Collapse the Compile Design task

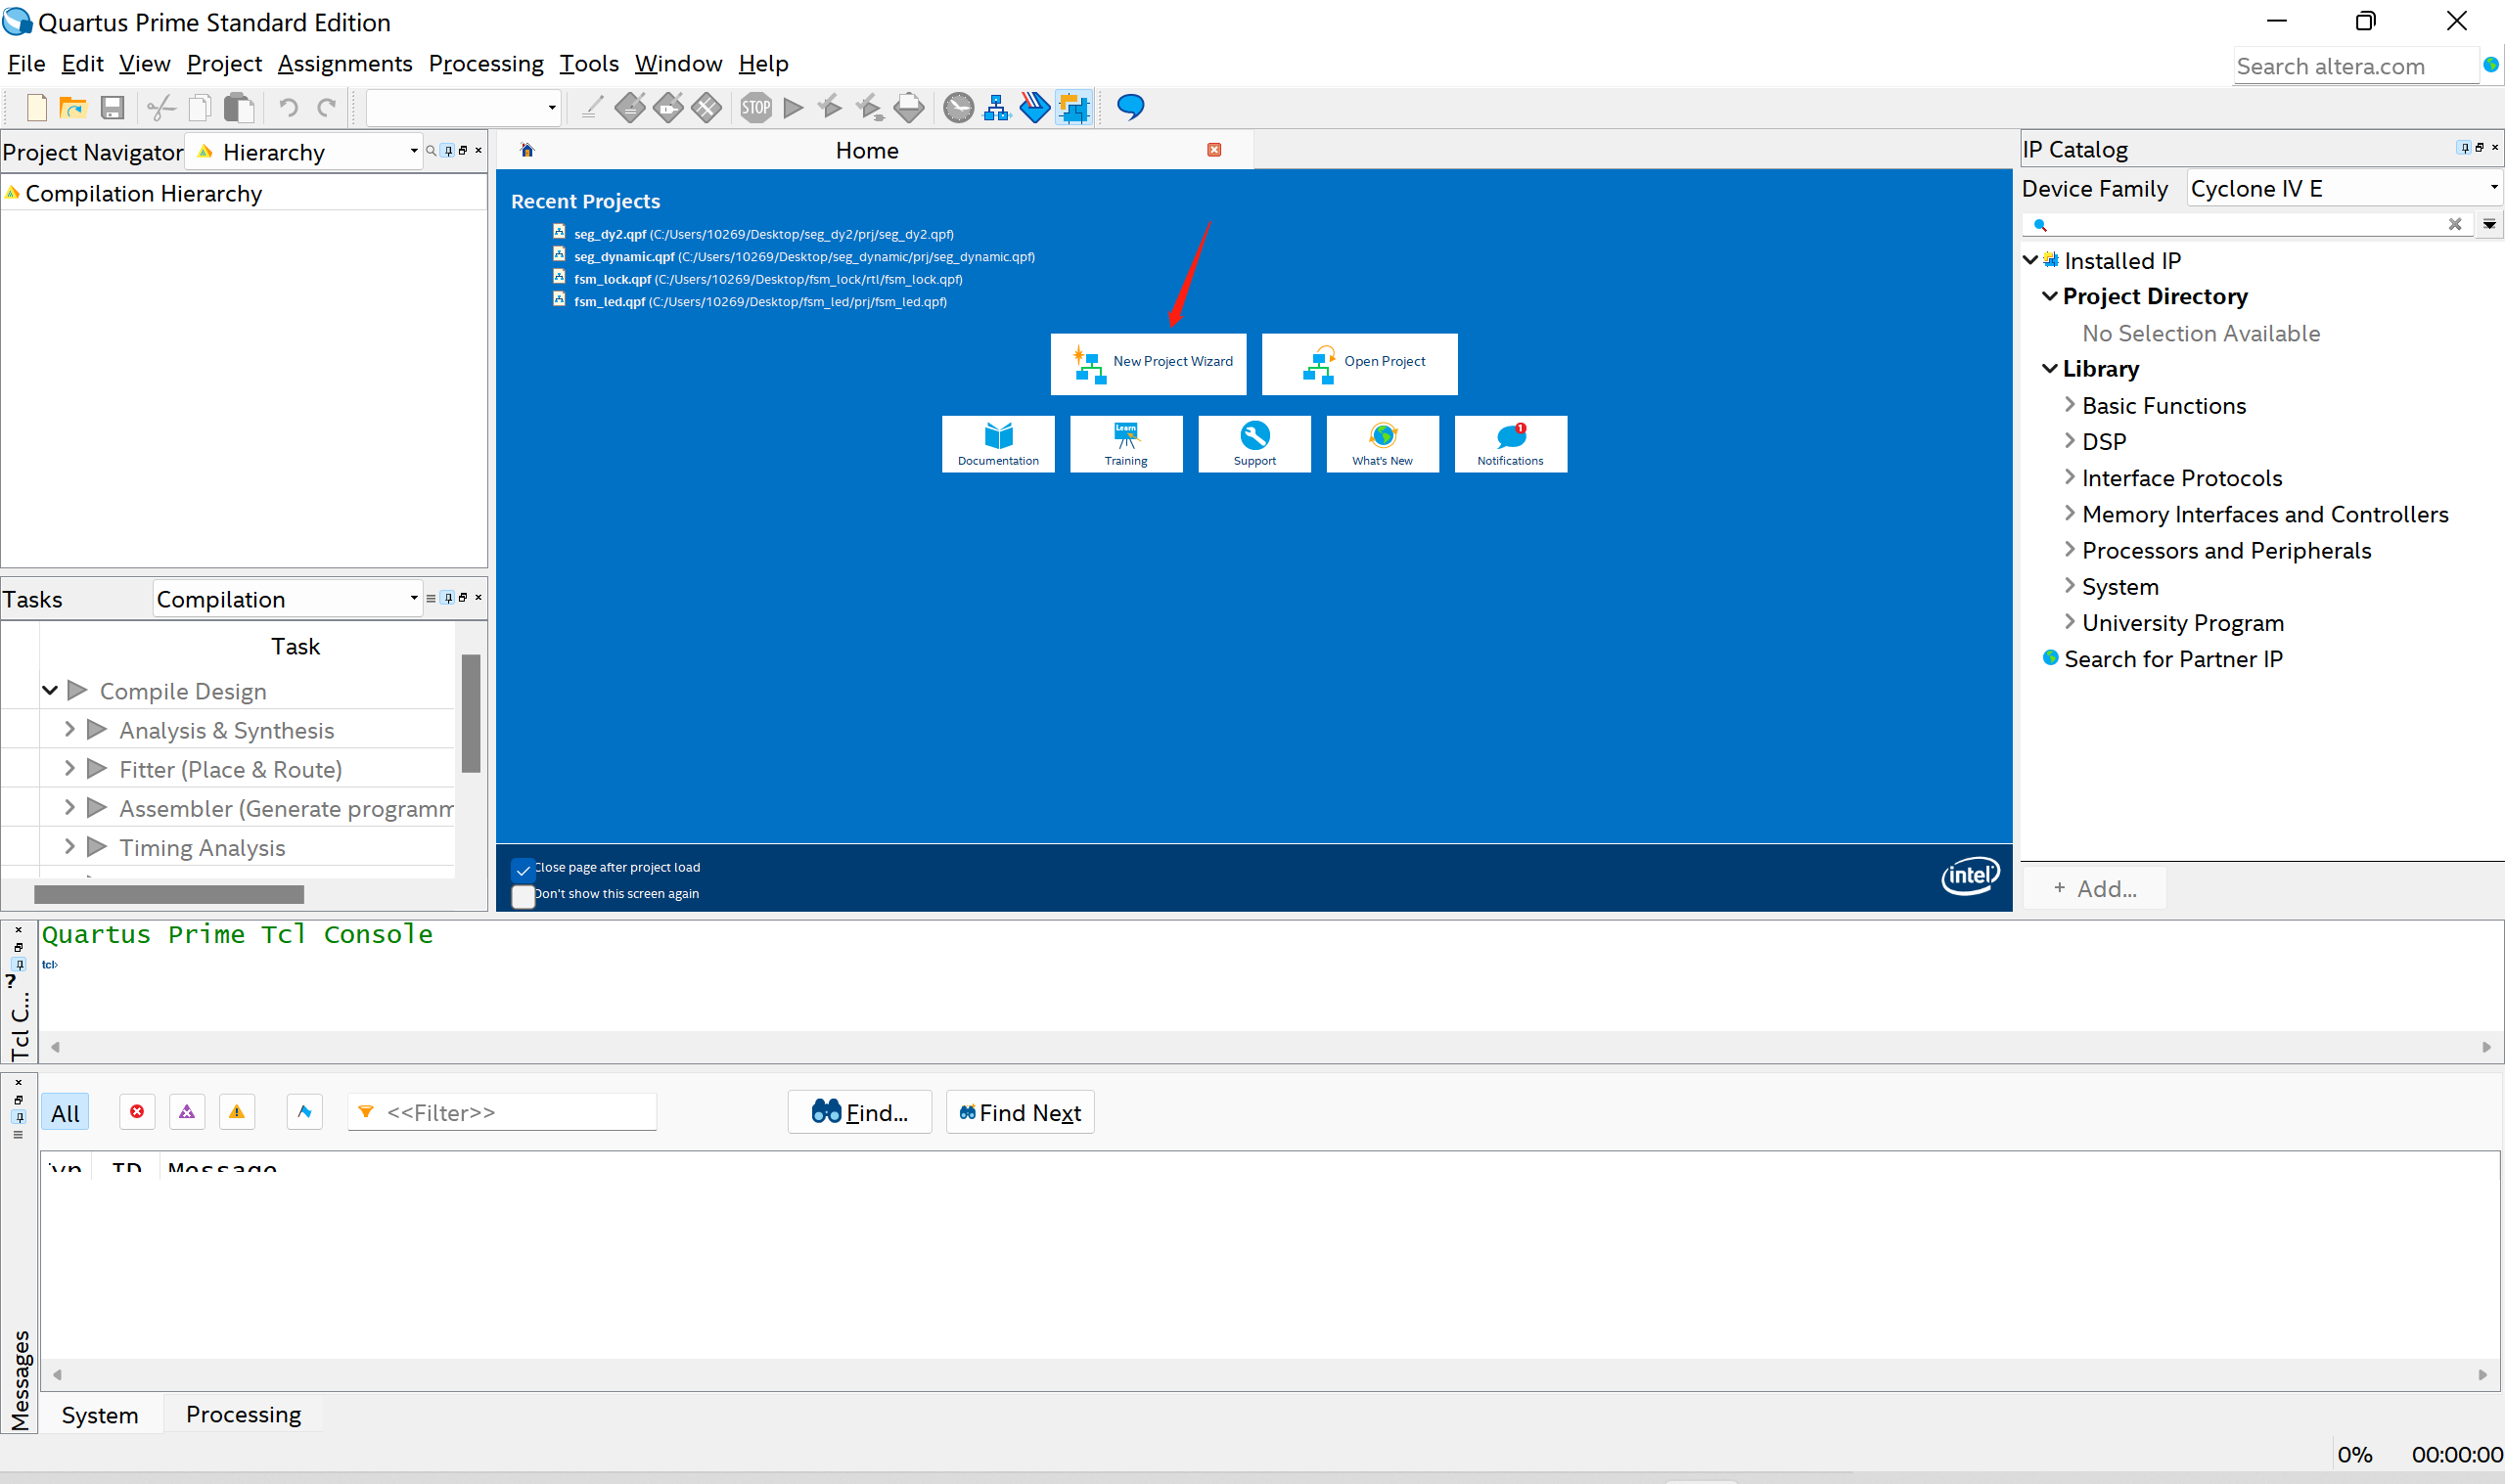tap(50, 691)
